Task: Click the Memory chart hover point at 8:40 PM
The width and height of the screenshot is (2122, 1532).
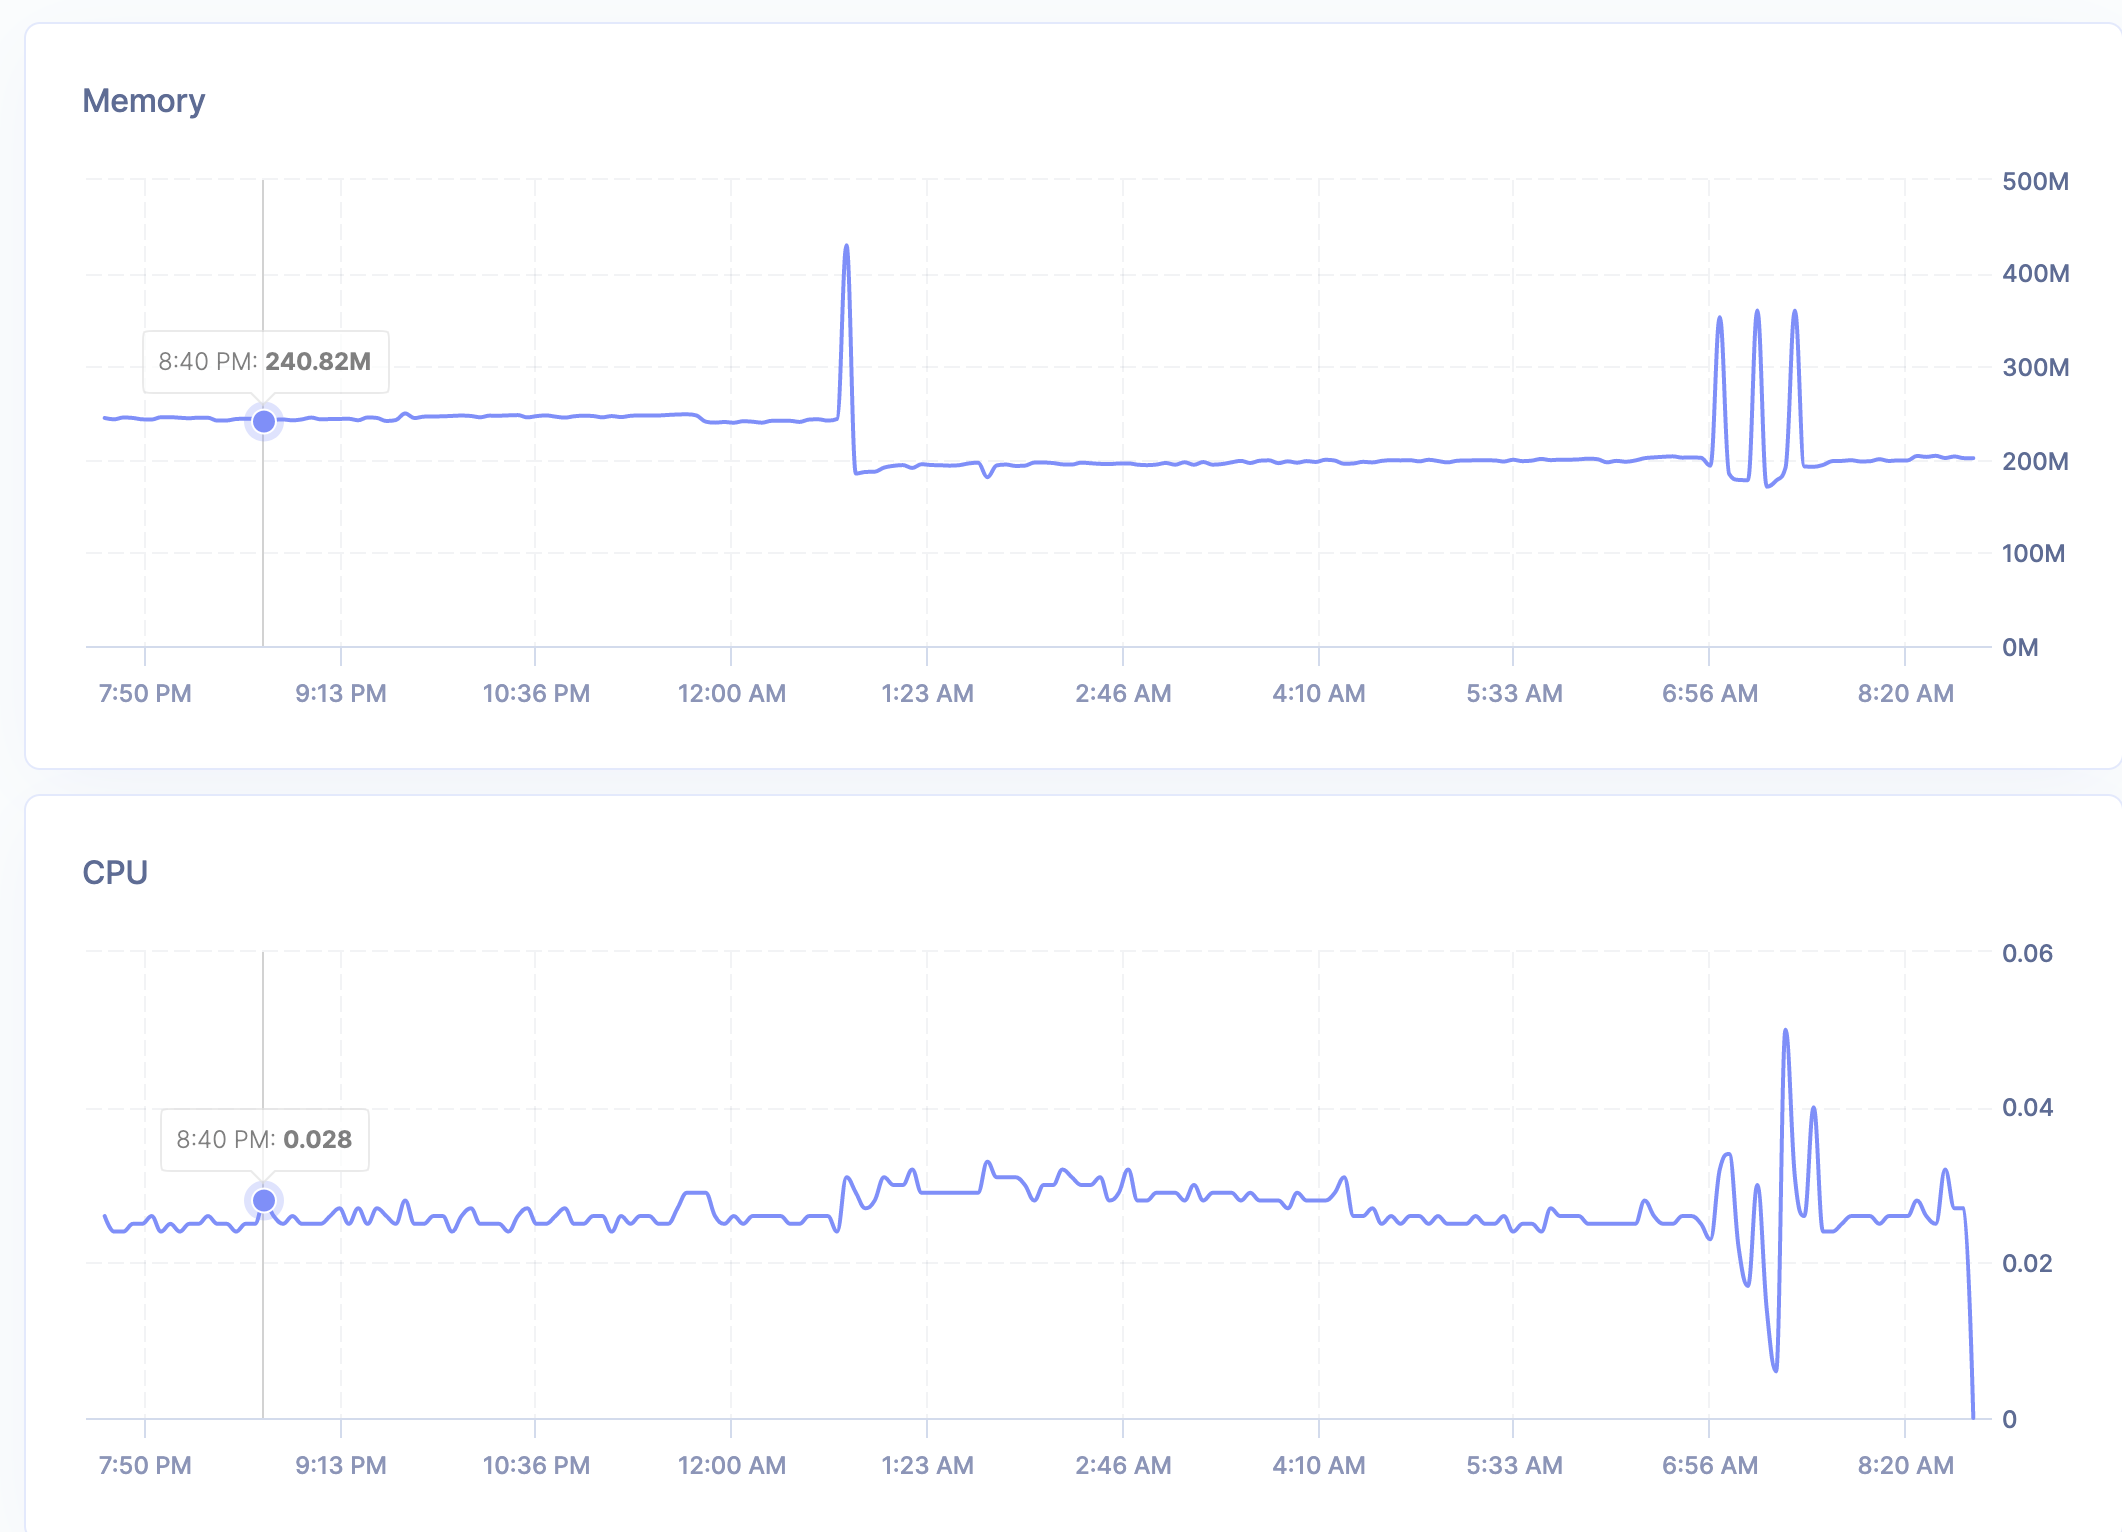Action: click(x=264, y=422)
